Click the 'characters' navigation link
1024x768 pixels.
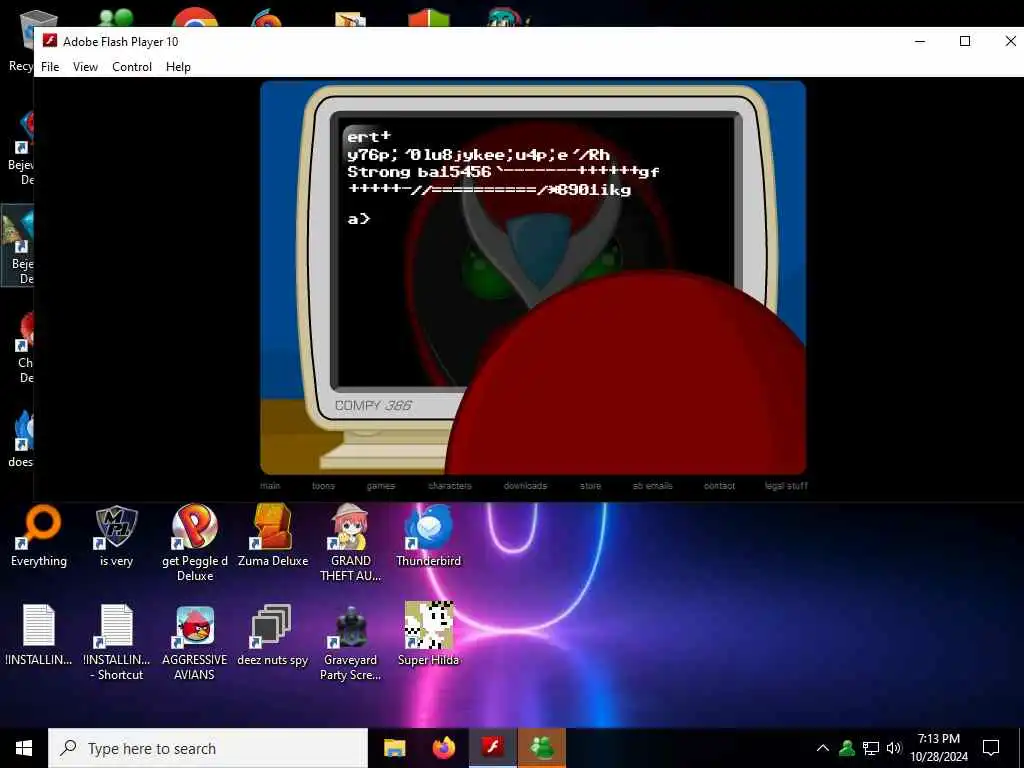(x=450, y=486)
